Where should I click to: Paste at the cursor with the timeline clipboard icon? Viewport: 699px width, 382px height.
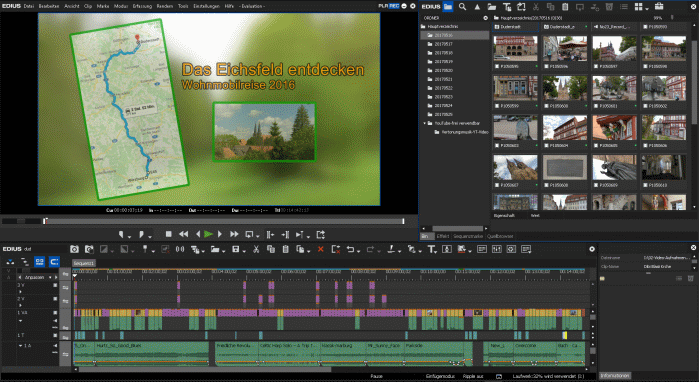pyautogui.click(x=286, y=249)
